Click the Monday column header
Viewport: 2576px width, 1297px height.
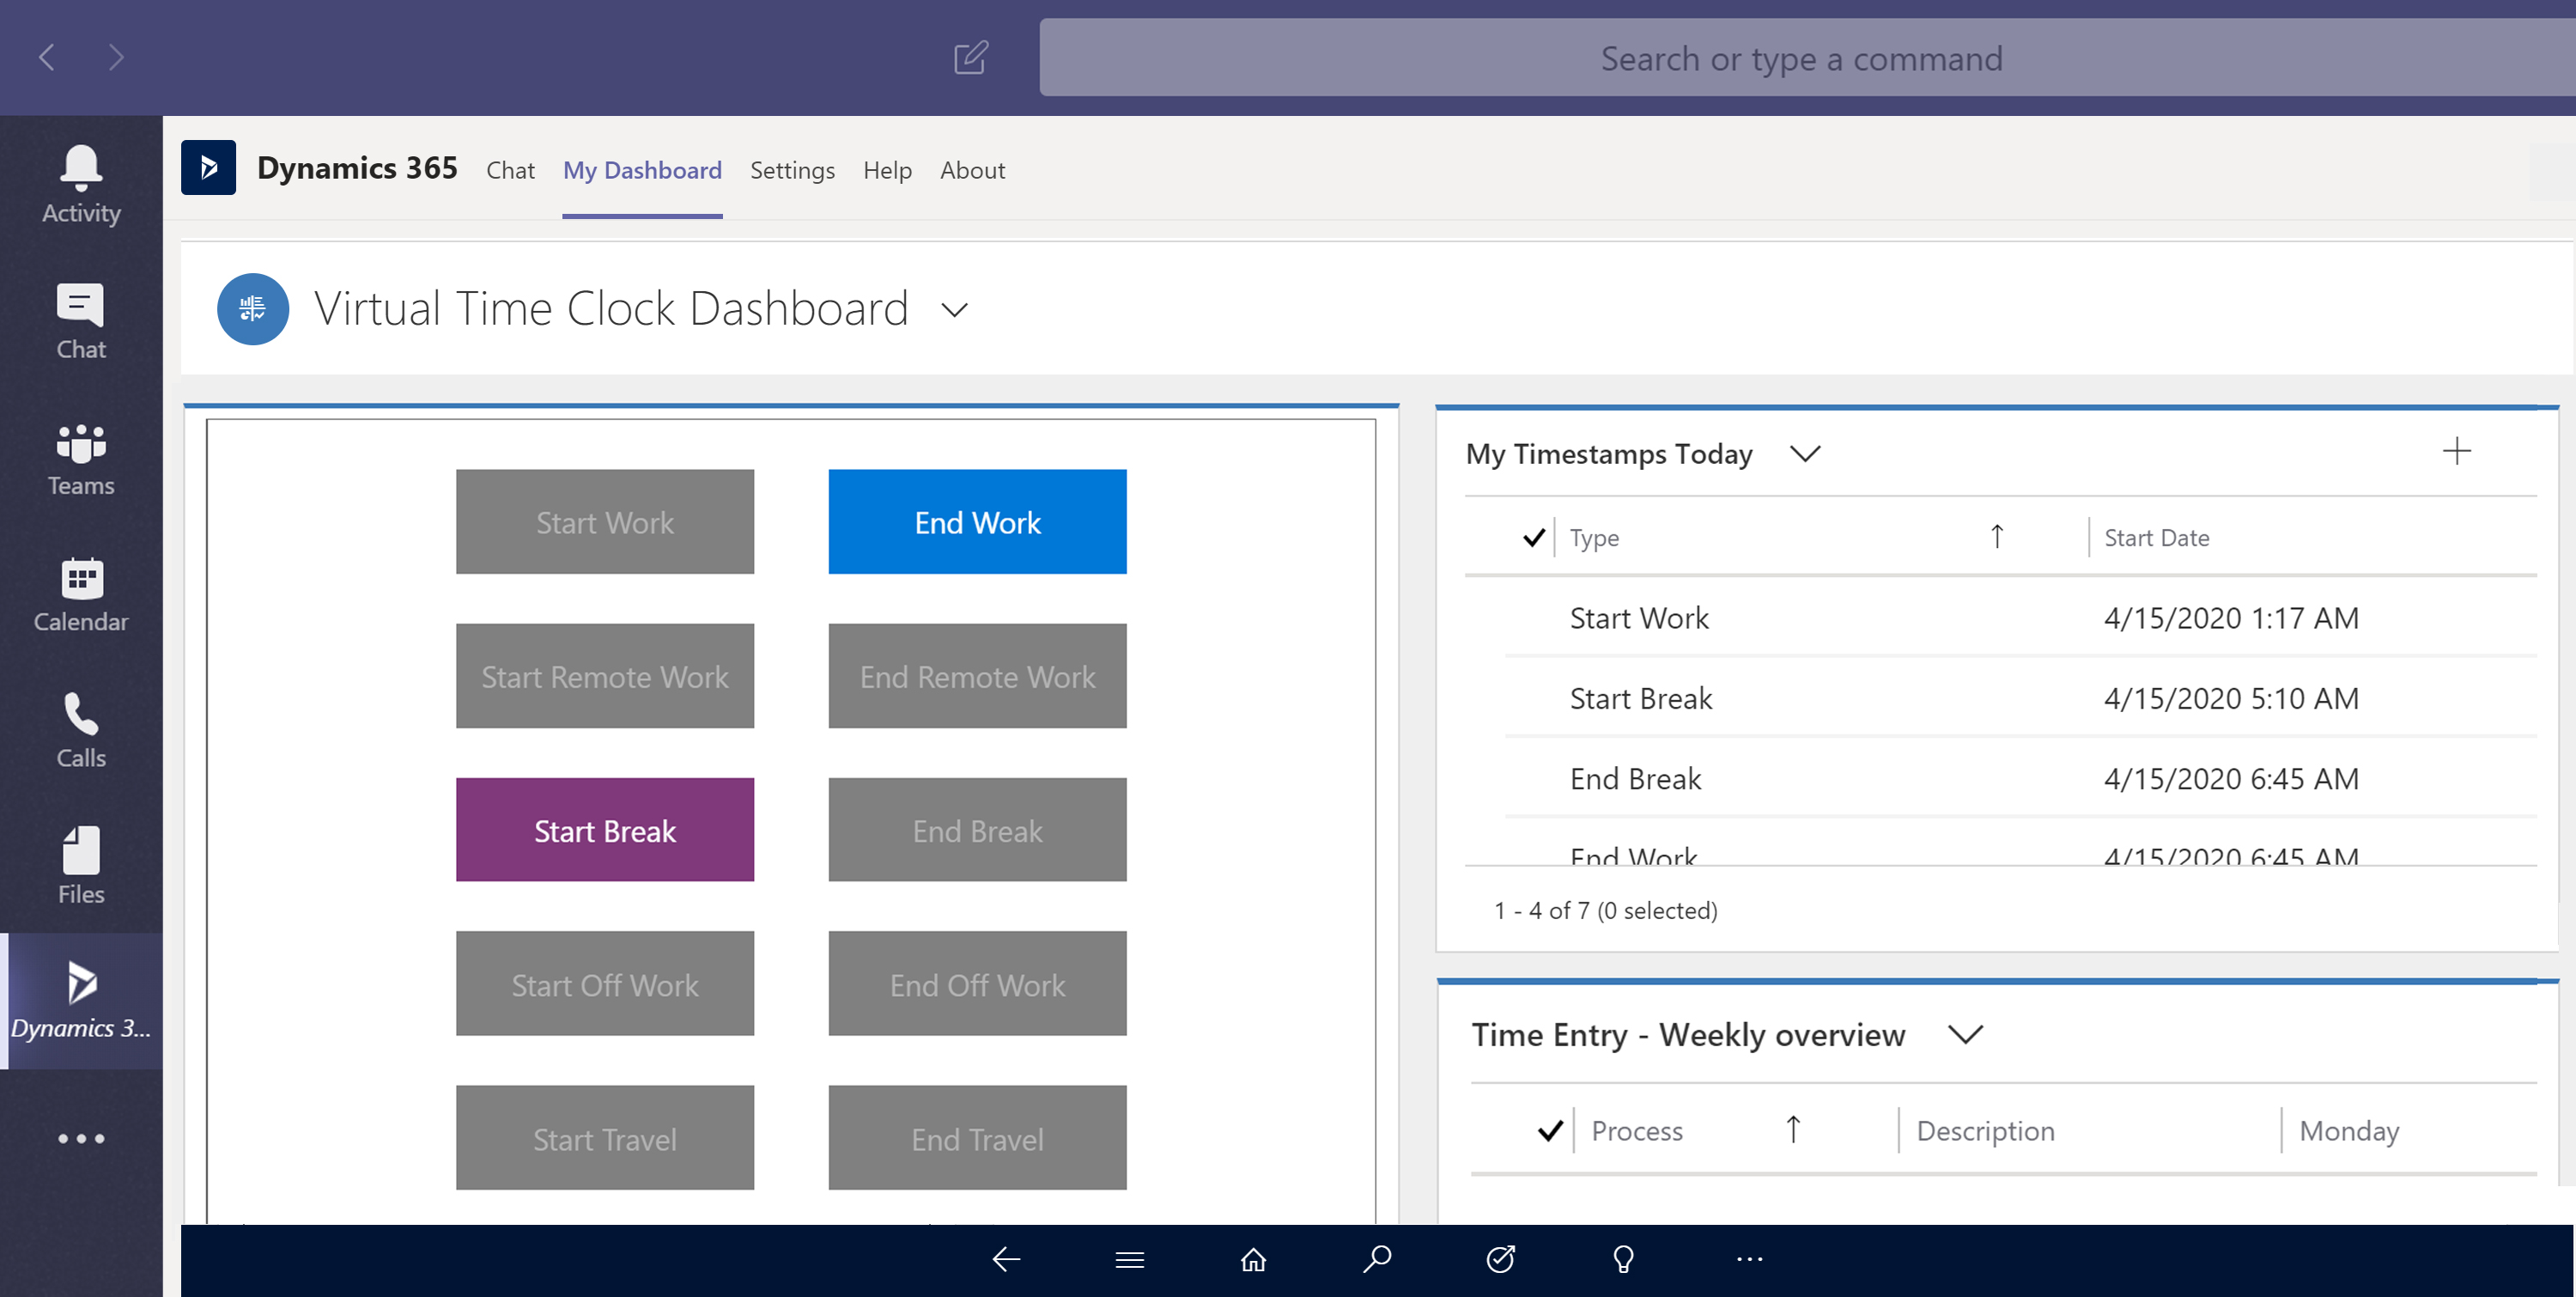[2349, 1131]
